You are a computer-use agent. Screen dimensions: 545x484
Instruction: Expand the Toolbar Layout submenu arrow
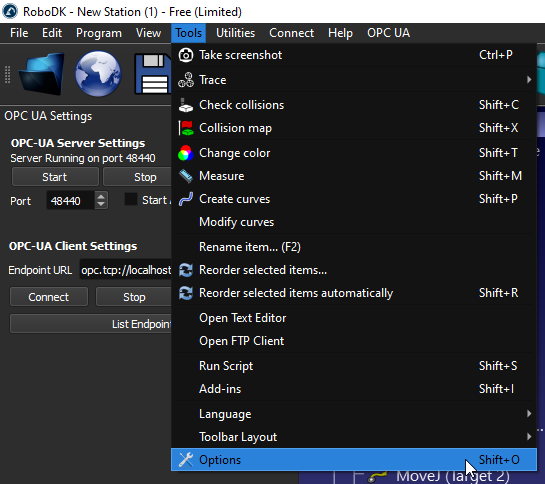tap(529, 437)
